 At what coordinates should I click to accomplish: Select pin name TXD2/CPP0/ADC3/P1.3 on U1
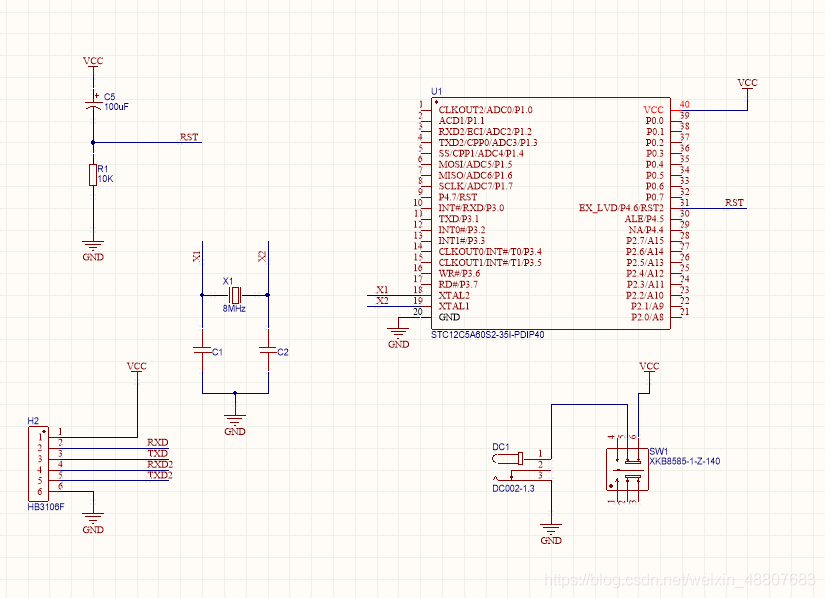point(488,143)
